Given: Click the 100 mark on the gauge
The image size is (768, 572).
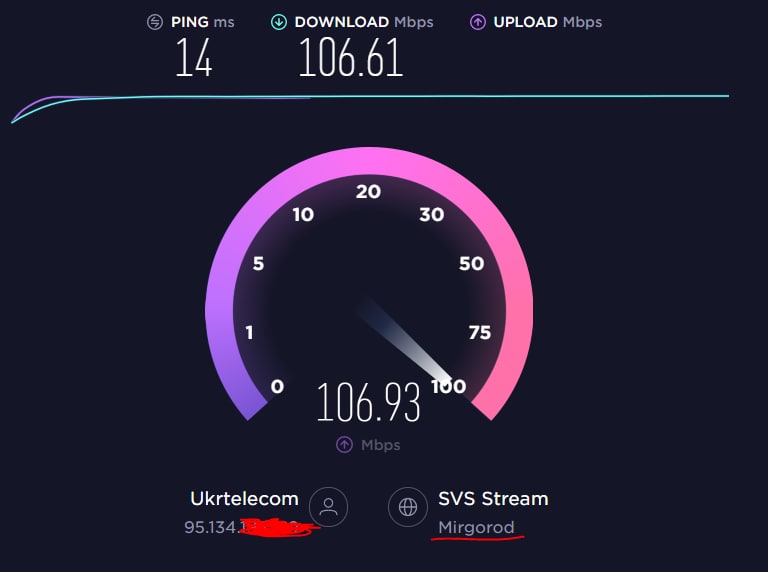Looking at the screenshot, I should pos(449,386).
